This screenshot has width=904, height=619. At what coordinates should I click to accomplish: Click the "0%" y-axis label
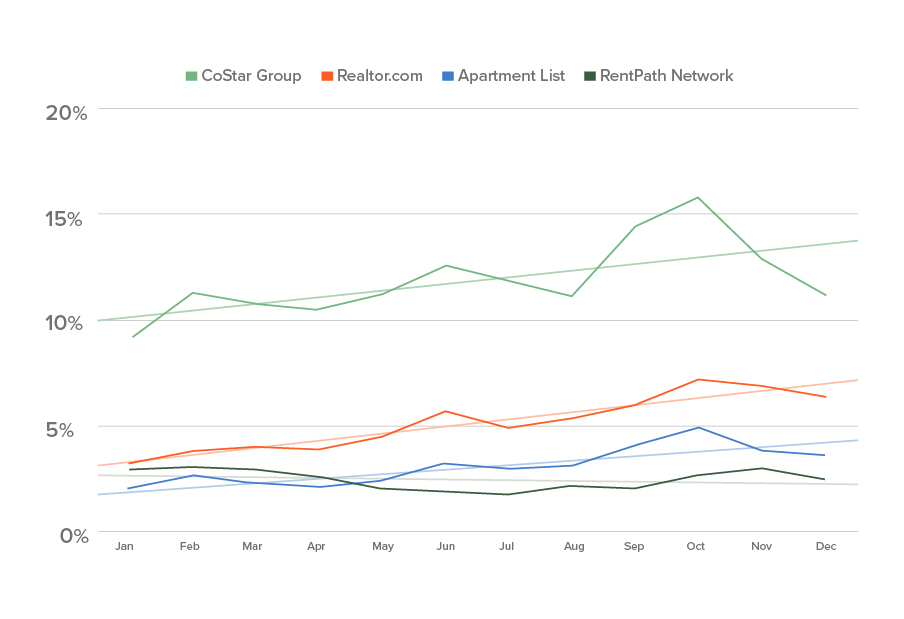(74, 536)
